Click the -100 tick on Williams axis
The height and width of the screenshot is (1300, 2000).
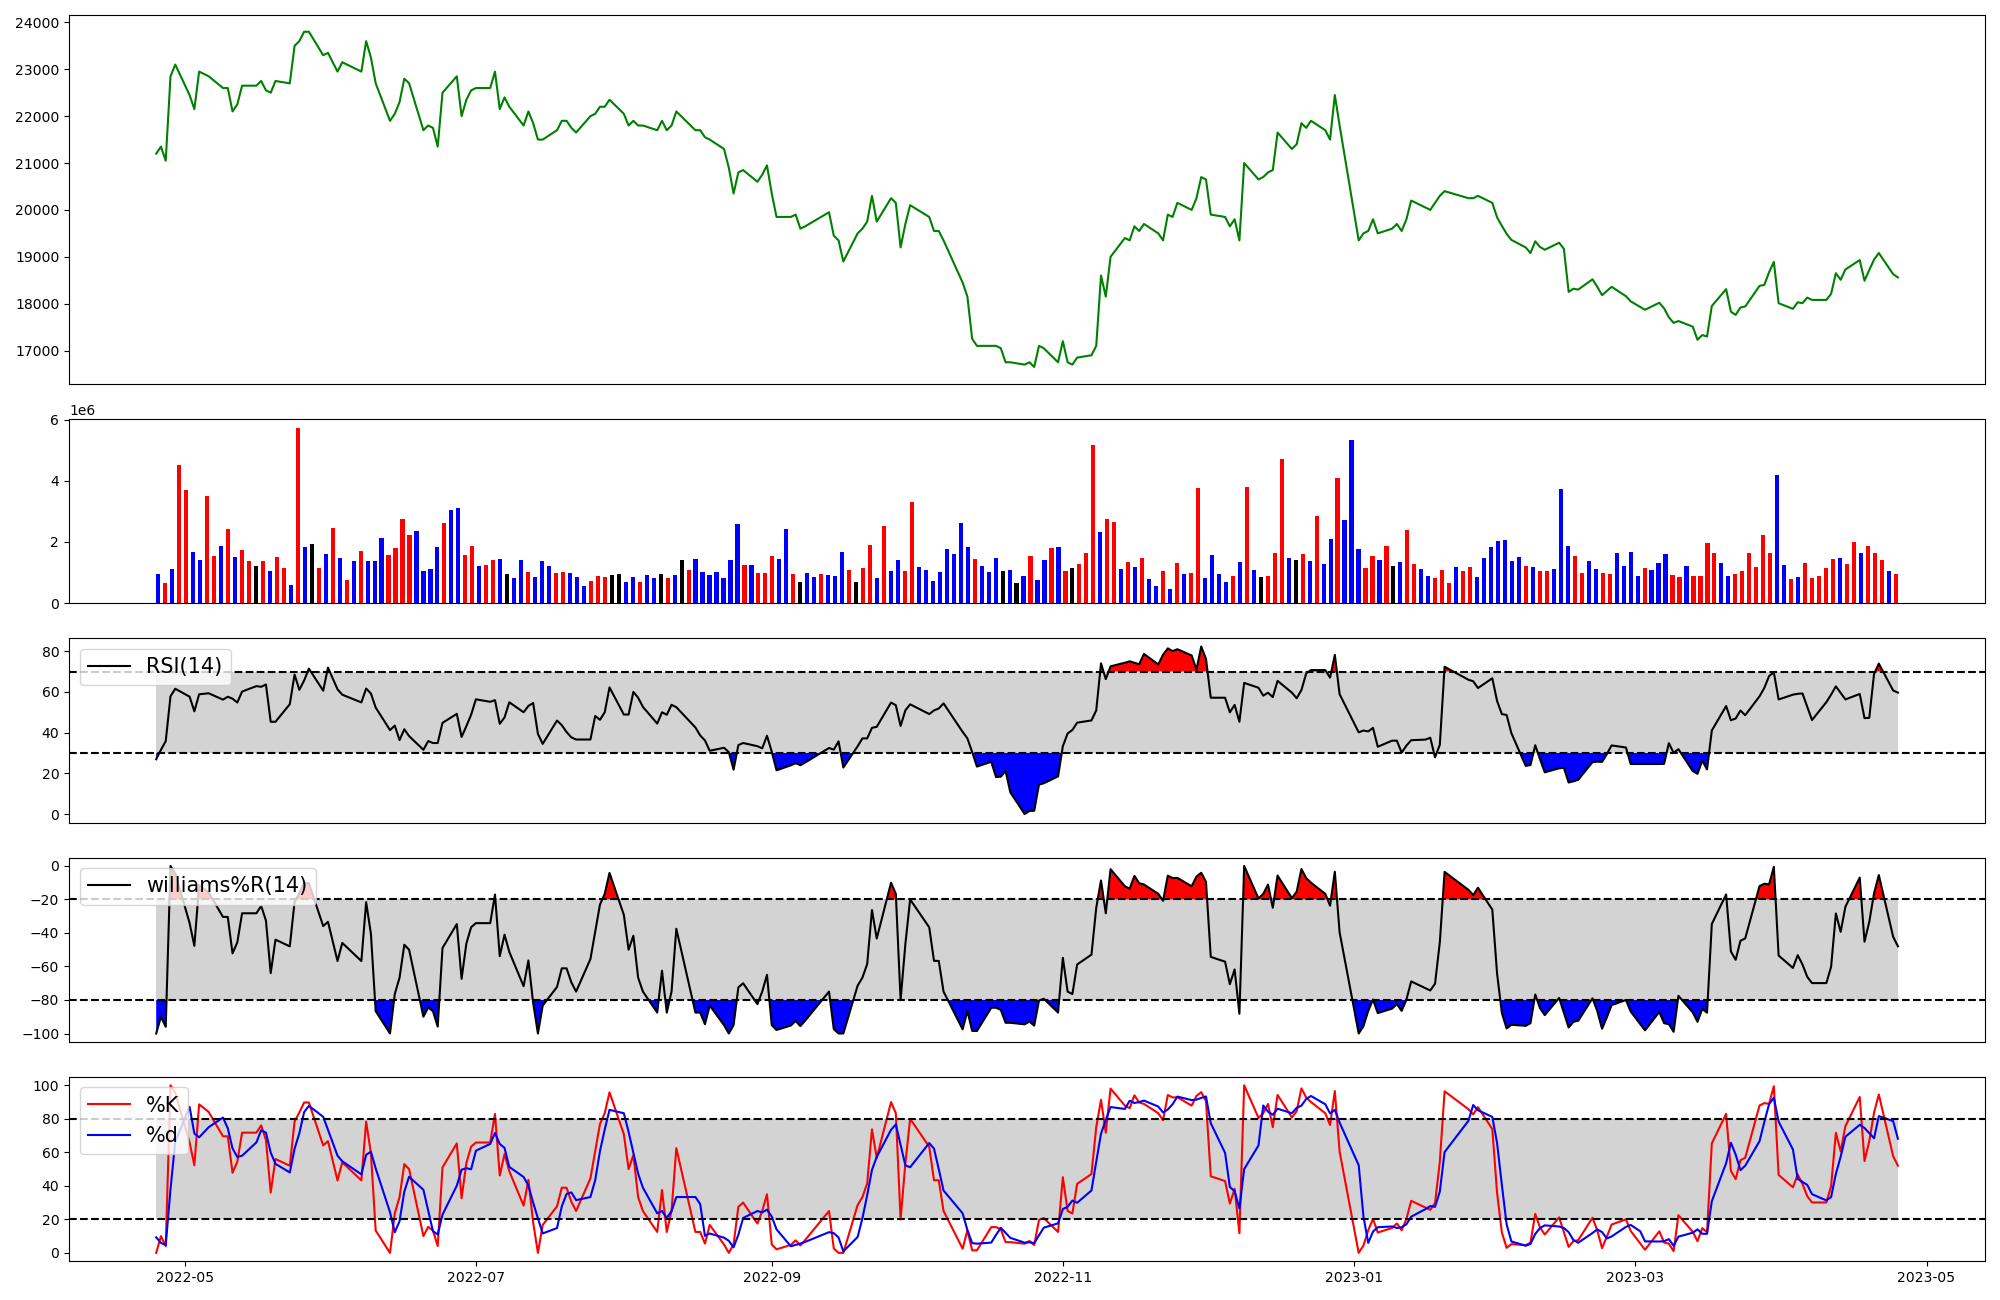coord(41,1034)
